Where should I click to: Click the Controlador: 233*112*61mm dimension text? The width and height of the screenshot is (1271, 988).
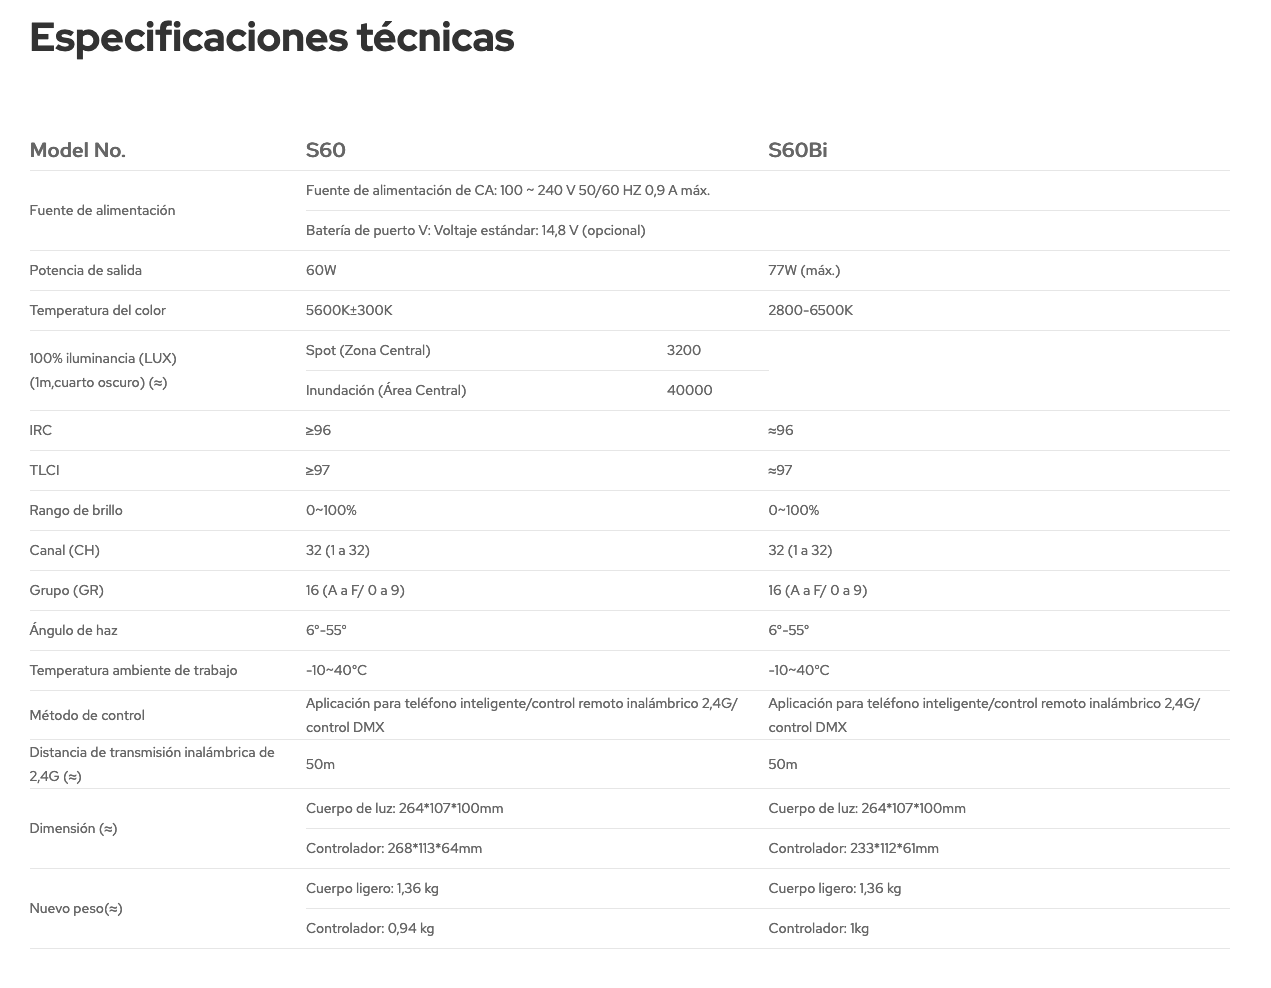pos(853,848)
